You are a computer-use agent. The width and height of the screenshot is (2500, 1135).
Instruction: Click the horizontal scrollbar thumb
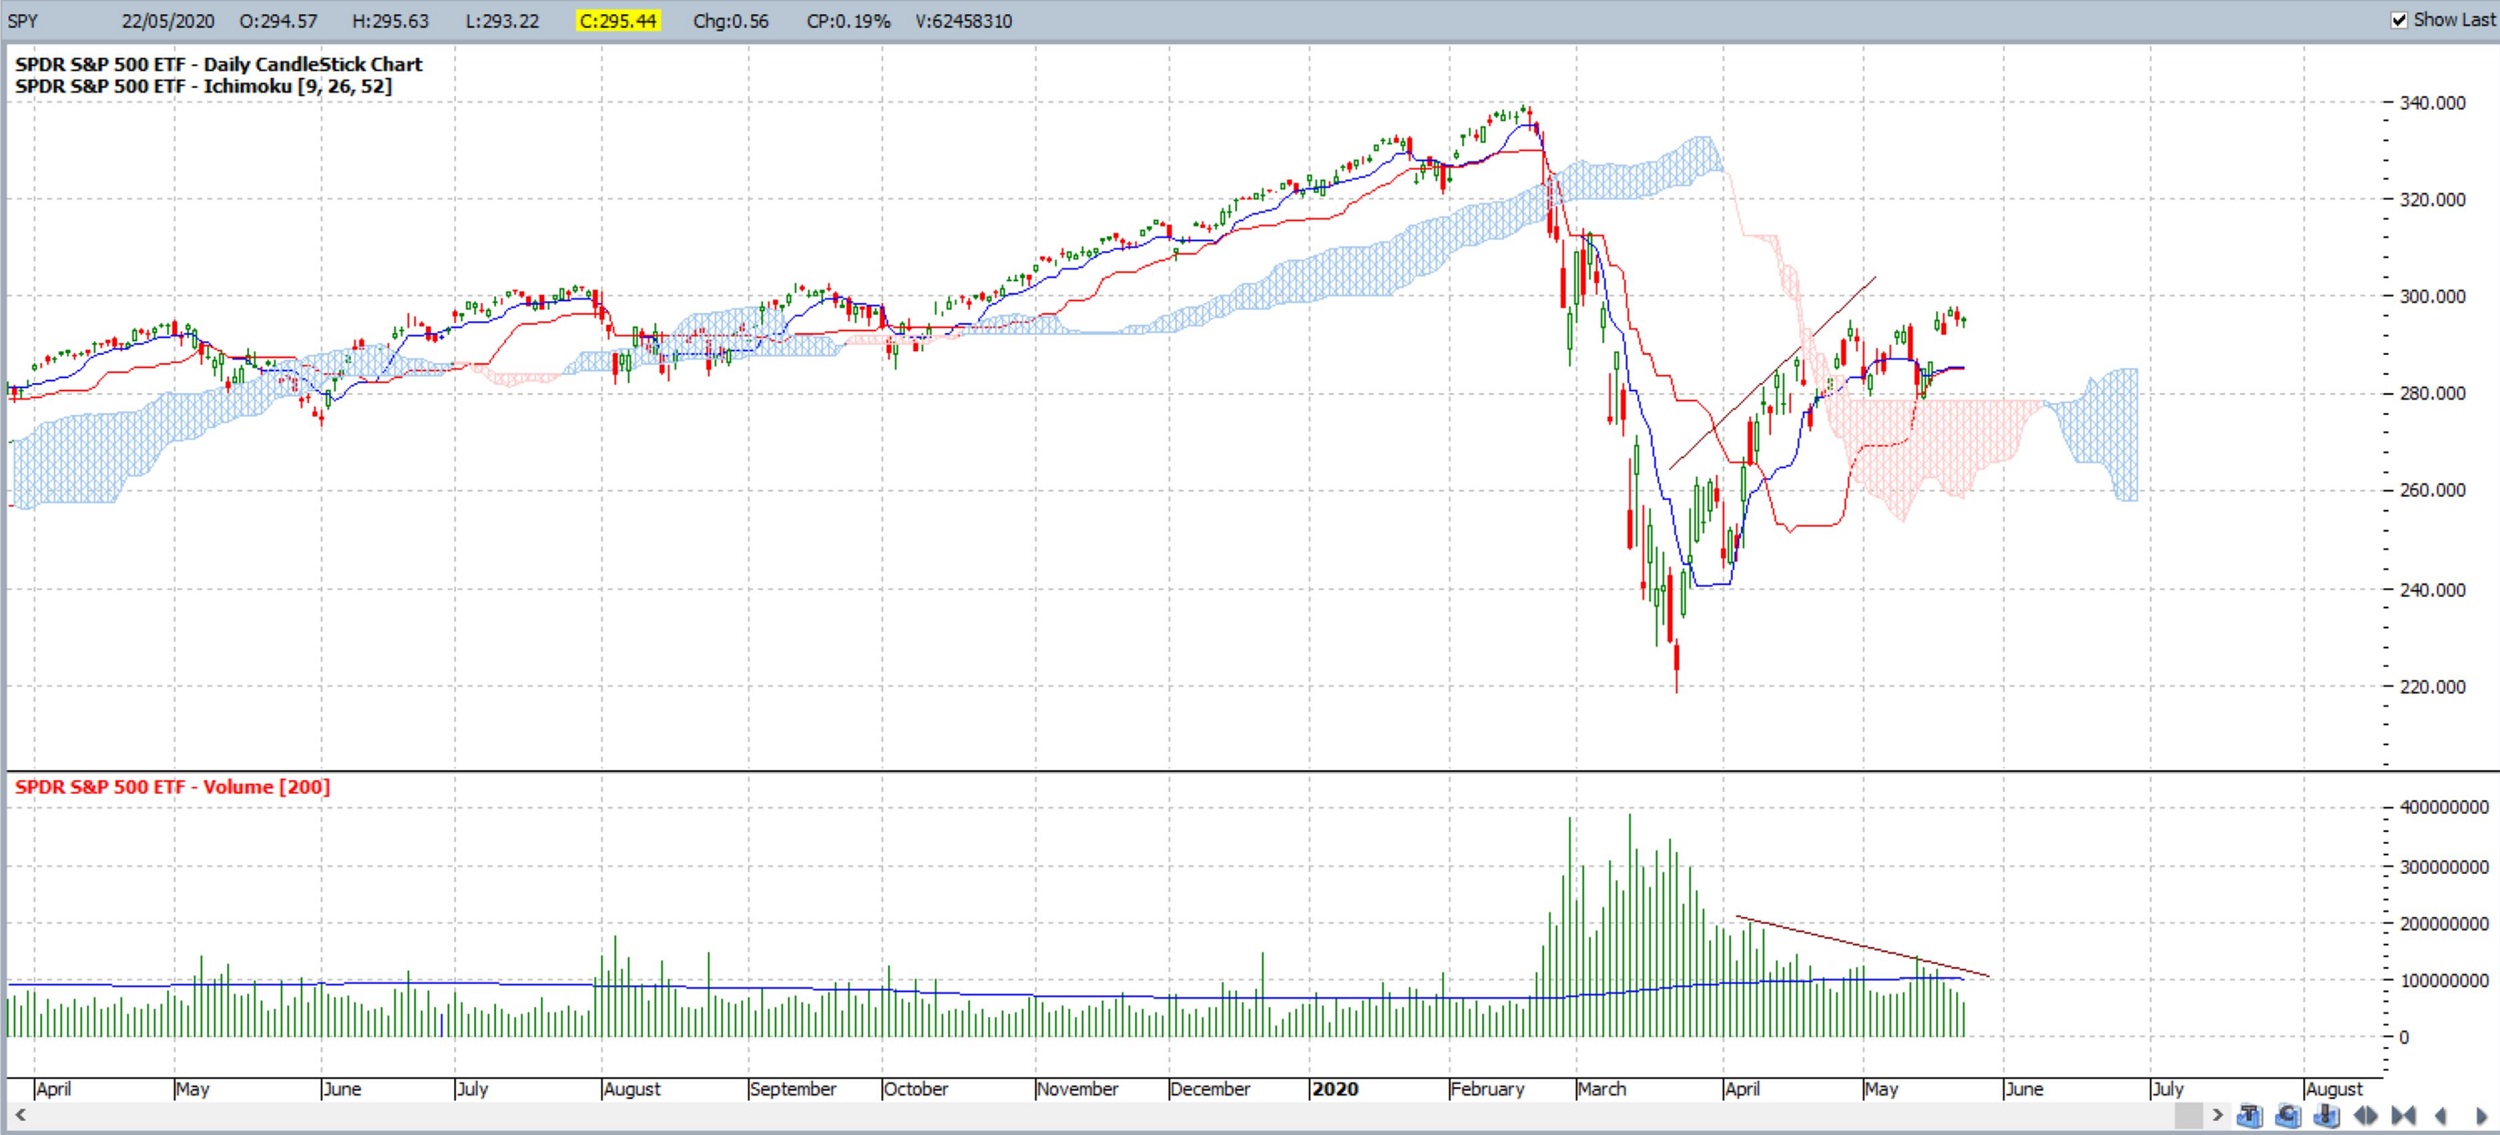point(2189,1115)
